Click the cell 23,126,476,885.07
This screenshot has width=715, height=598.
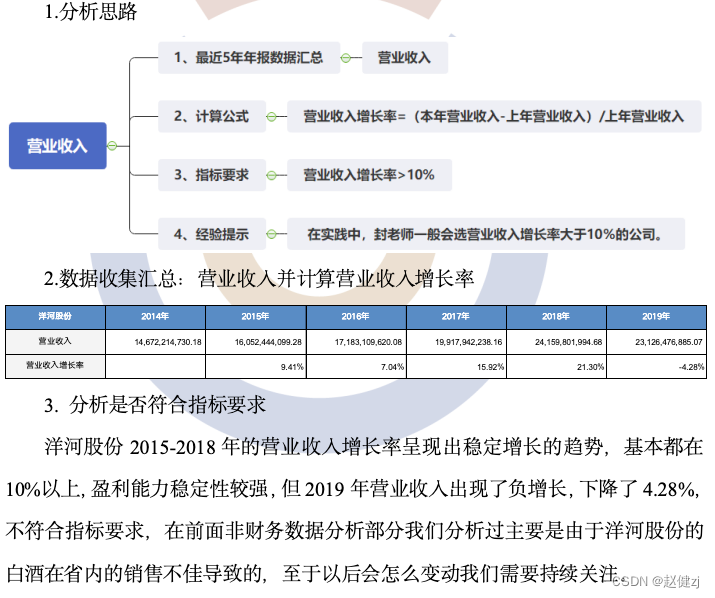pyautogui.click(x=656, y=342)
